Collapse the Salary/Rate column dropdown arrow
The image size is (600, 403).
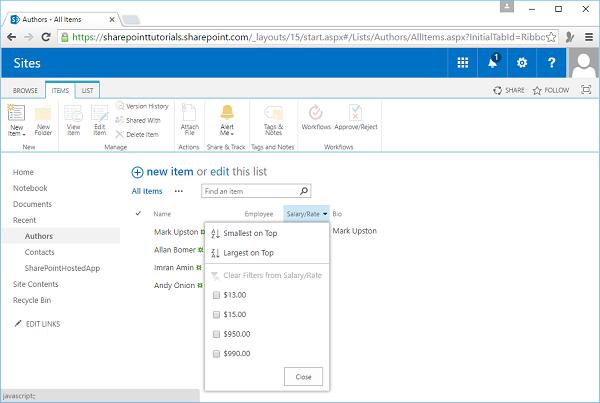tap(325, 214)
